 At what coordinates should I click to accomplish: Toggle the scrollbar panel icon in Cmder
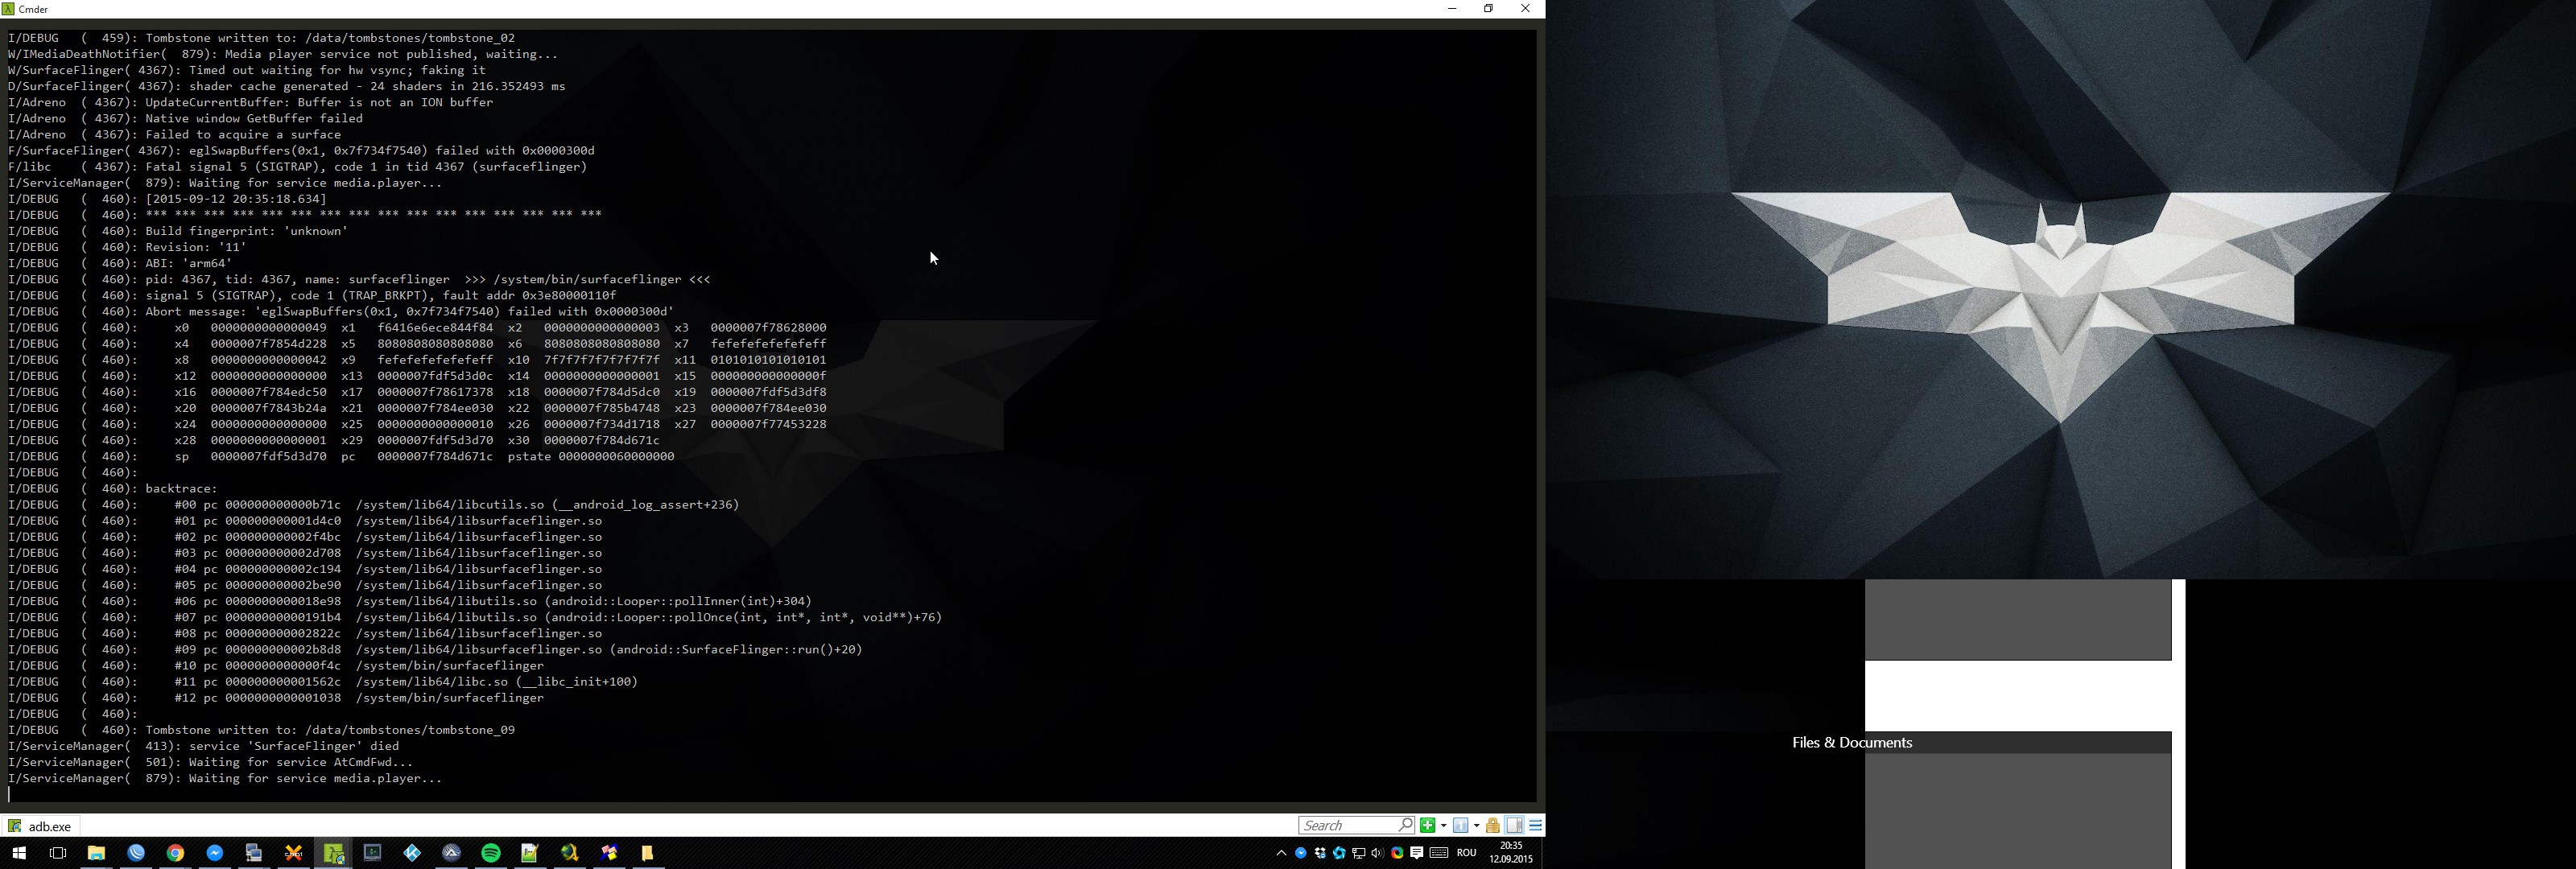pos(1515,825)
